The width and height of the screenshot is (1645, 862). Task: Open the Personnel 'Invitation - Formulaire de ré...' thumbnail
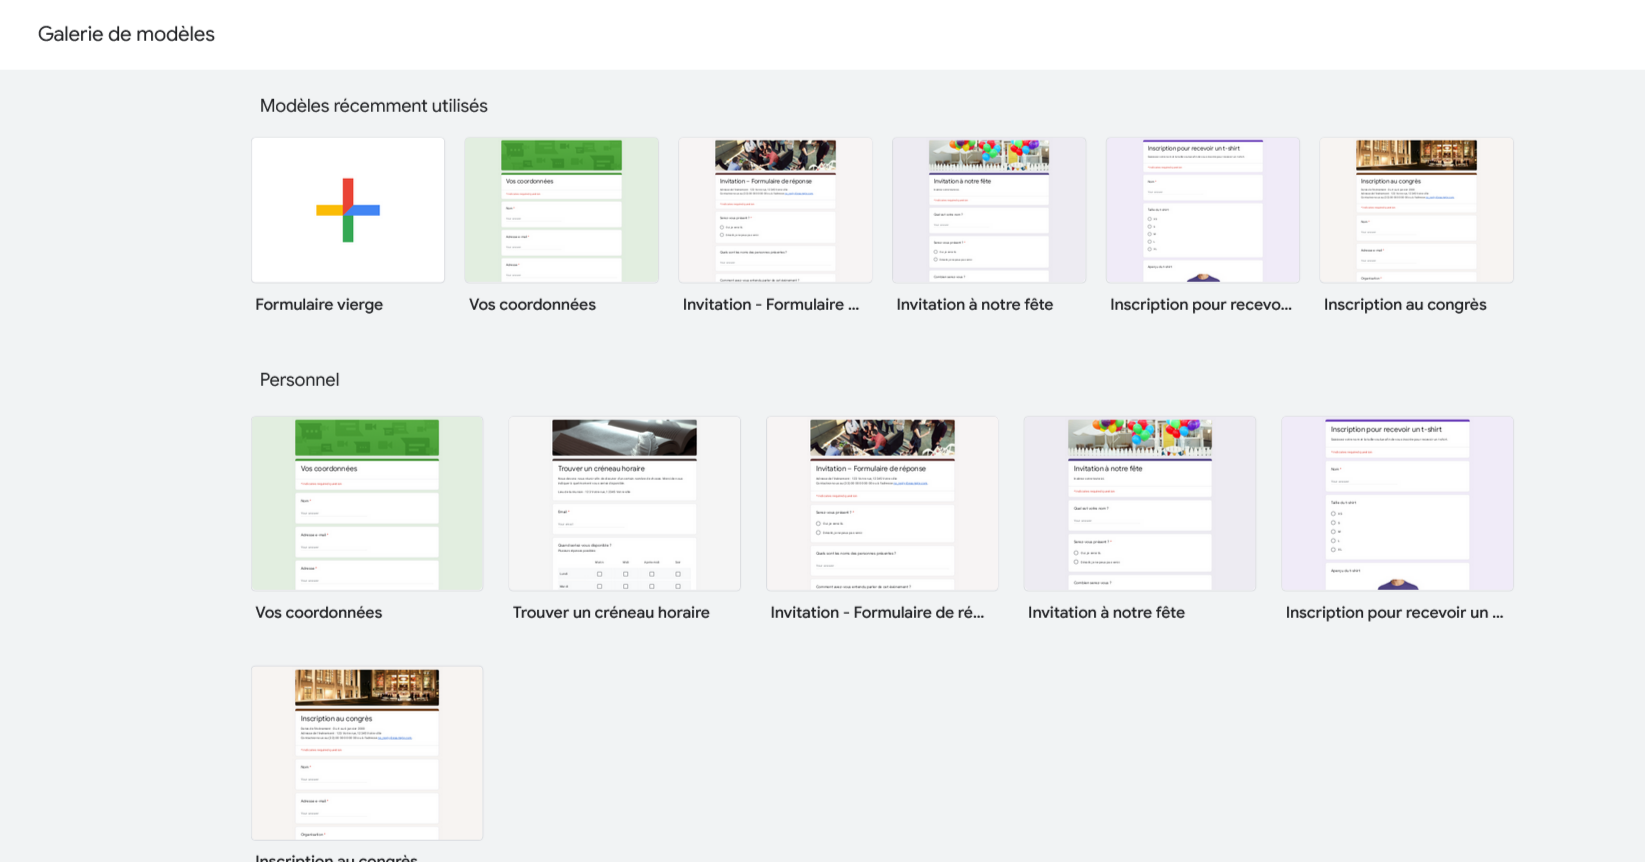coord(882,504)
